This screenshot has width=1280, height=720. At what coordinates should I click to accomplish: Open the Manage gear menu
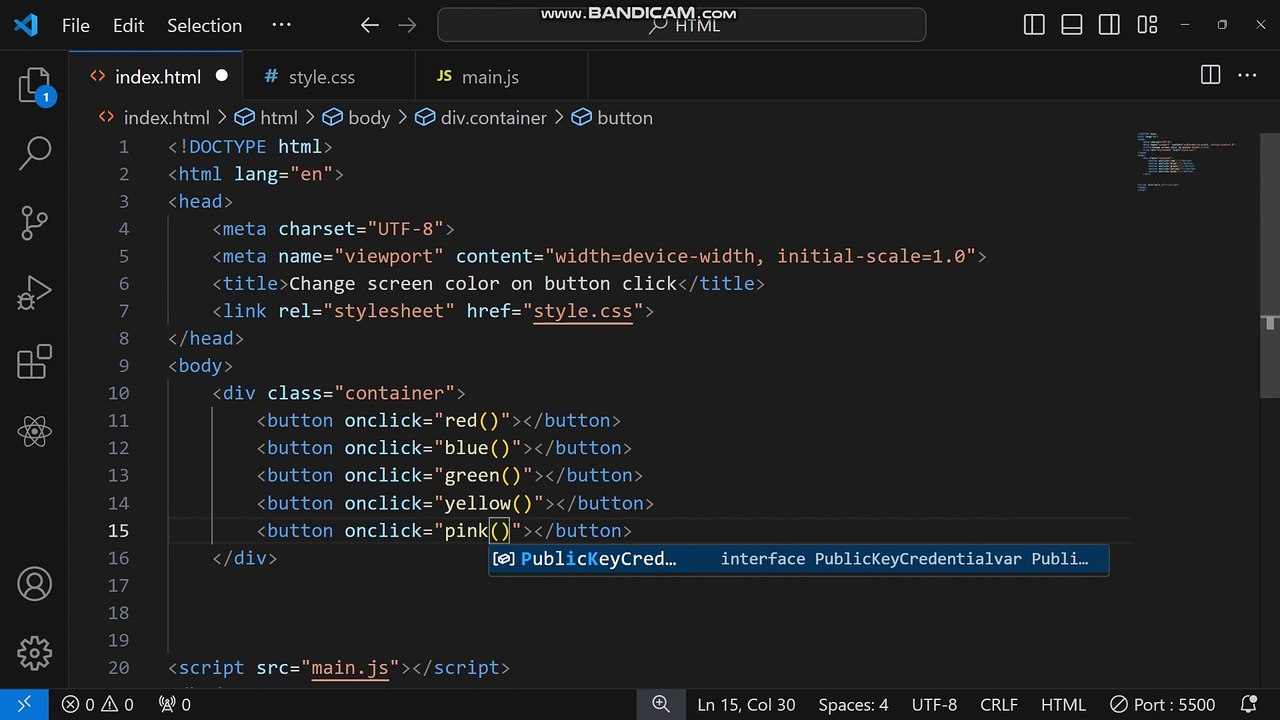tap(34, 653)
